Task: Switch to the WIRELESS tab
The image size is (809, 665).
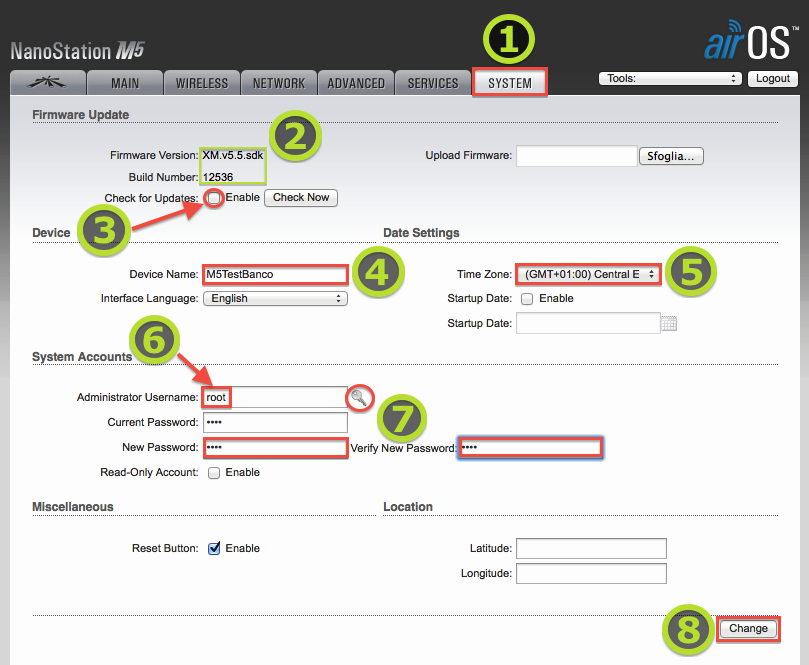Action: (x=202, y=83)
